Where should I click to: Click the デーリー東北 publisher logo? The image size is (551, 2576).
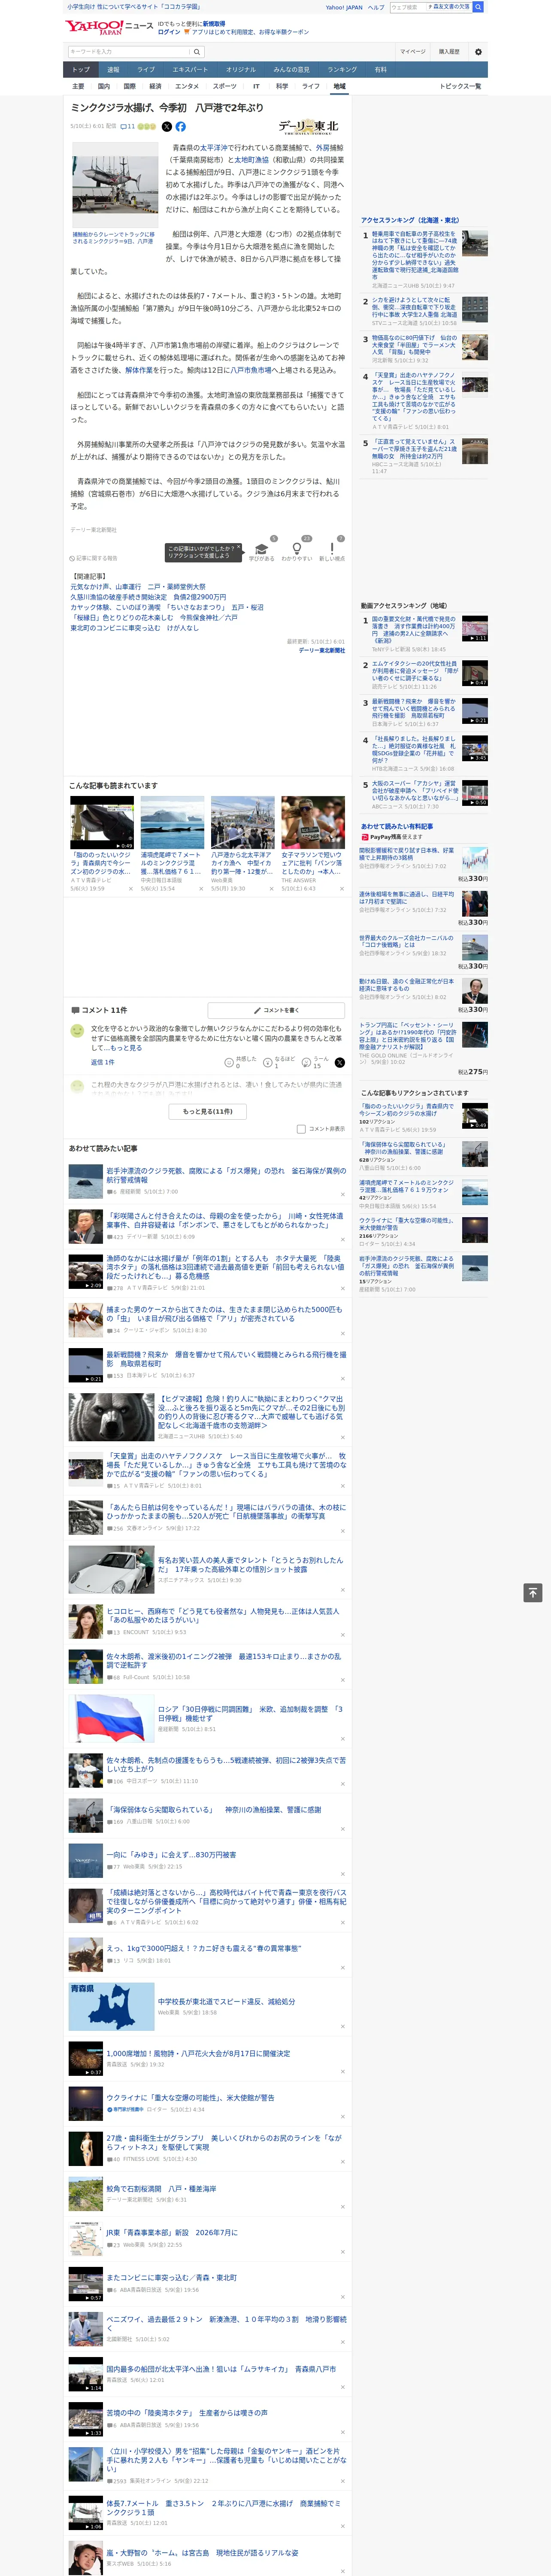click(x=308, y=127)
